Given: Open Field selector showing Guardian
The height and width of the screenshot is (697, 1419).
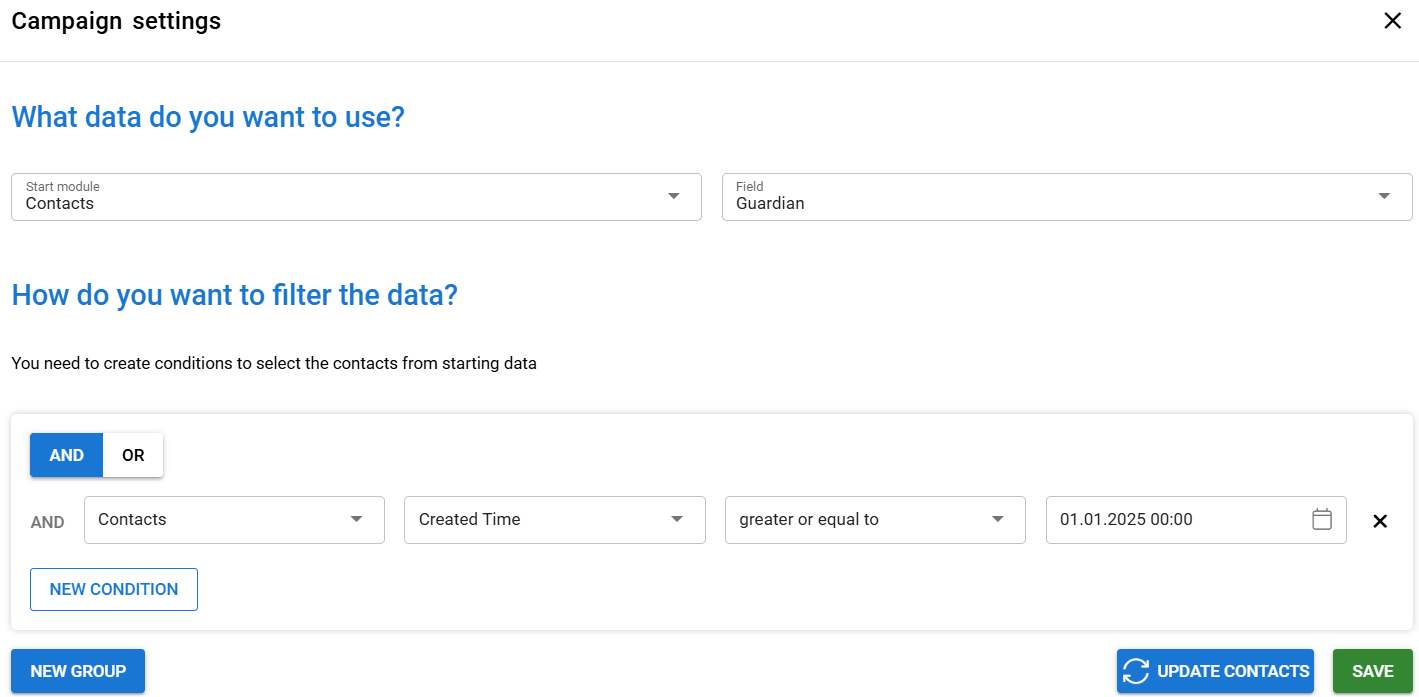Looking at the screenshot, I should pos(1050,197).
